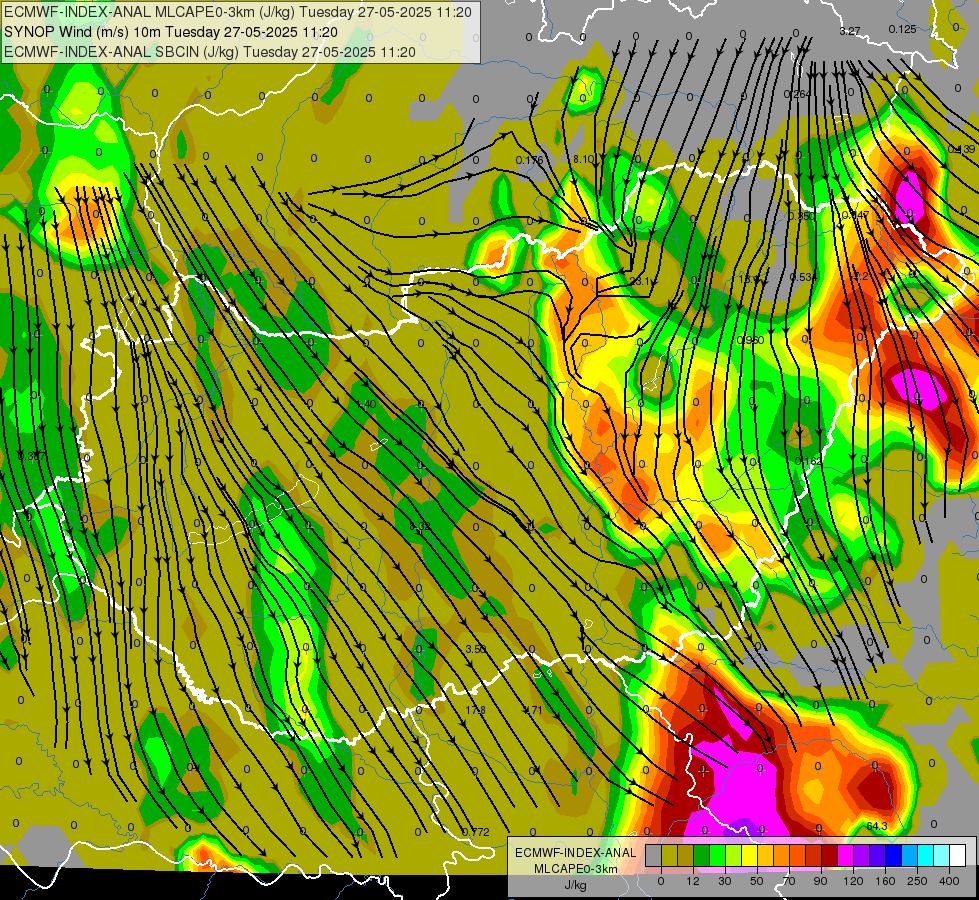Screen dimensions: 979x900
Task: Select the lime yellow-green legend swatch
Action: (734, 855)
